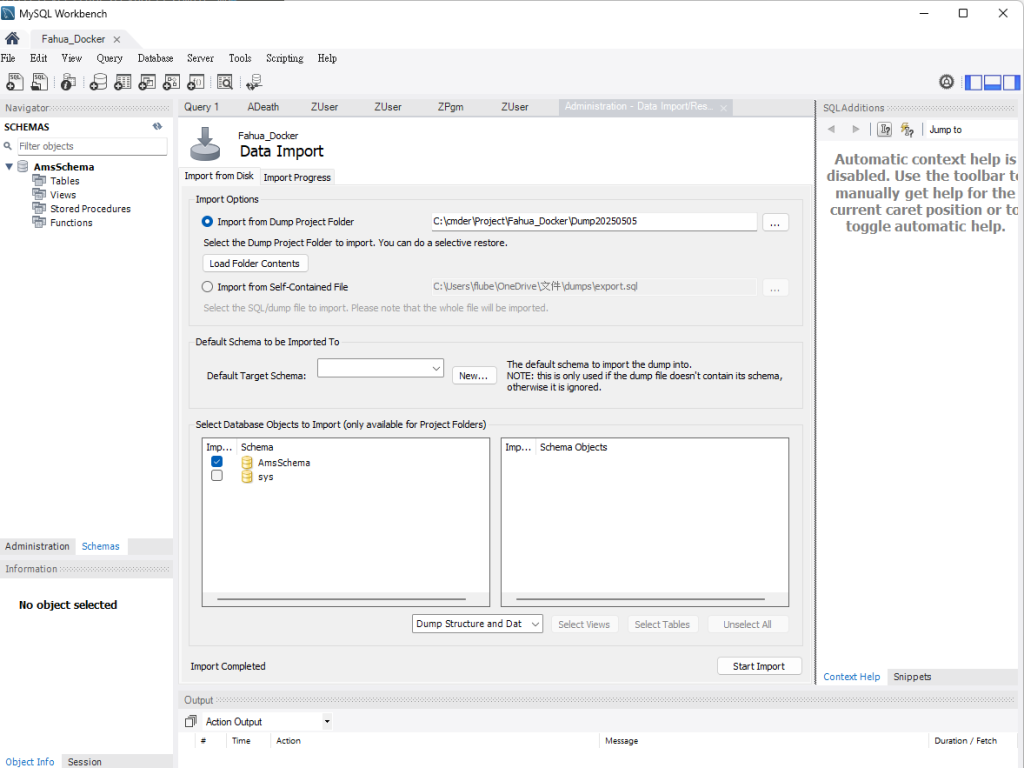Viewport: 1024px width, 768px height.
Task: Click the Schema list horizontal scrollbar
Action: (x=342, y=598)
